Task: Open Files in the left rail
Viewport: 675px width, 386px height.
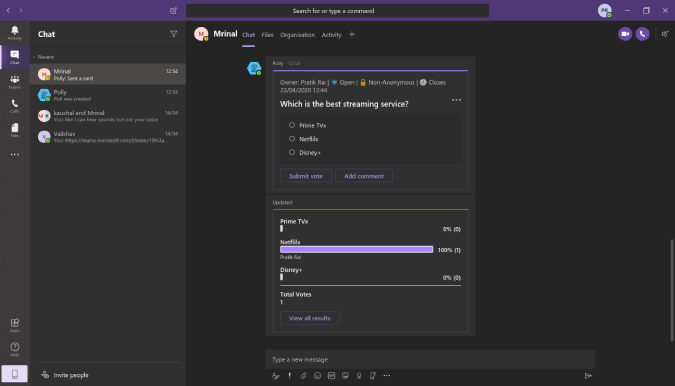Action: coord(15,130)
